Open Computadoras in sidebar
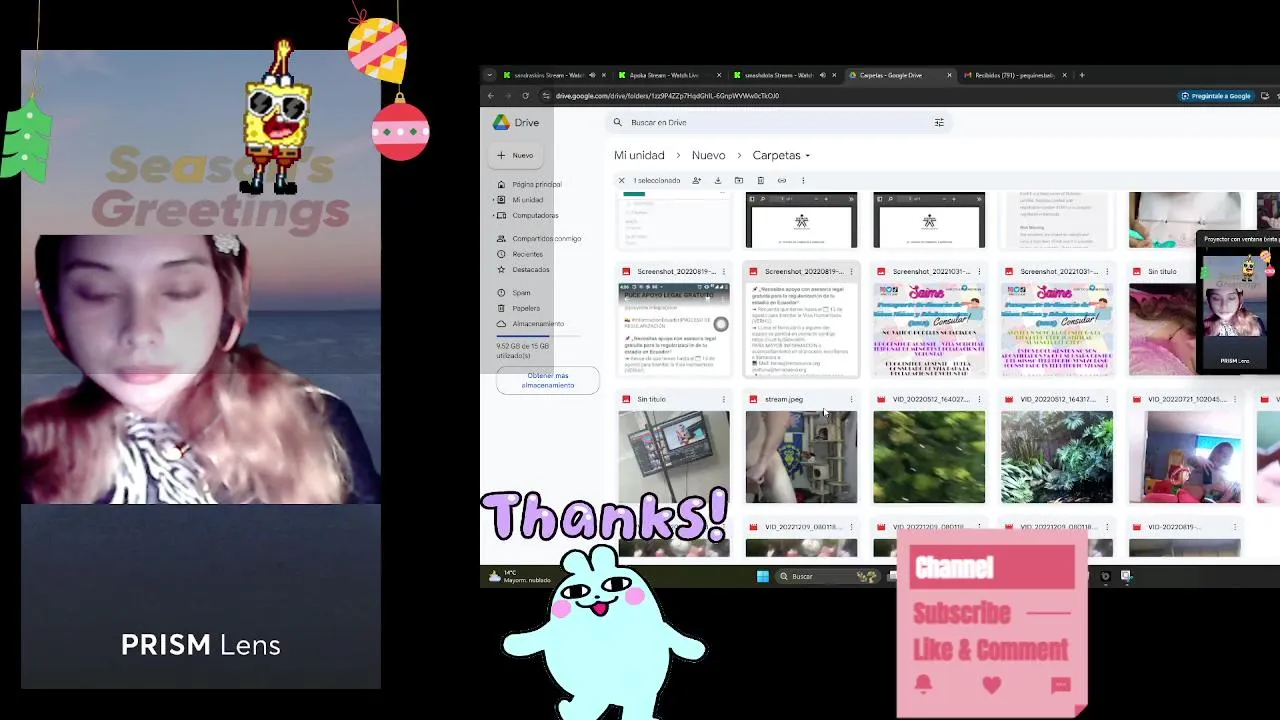 click(535, 215)
